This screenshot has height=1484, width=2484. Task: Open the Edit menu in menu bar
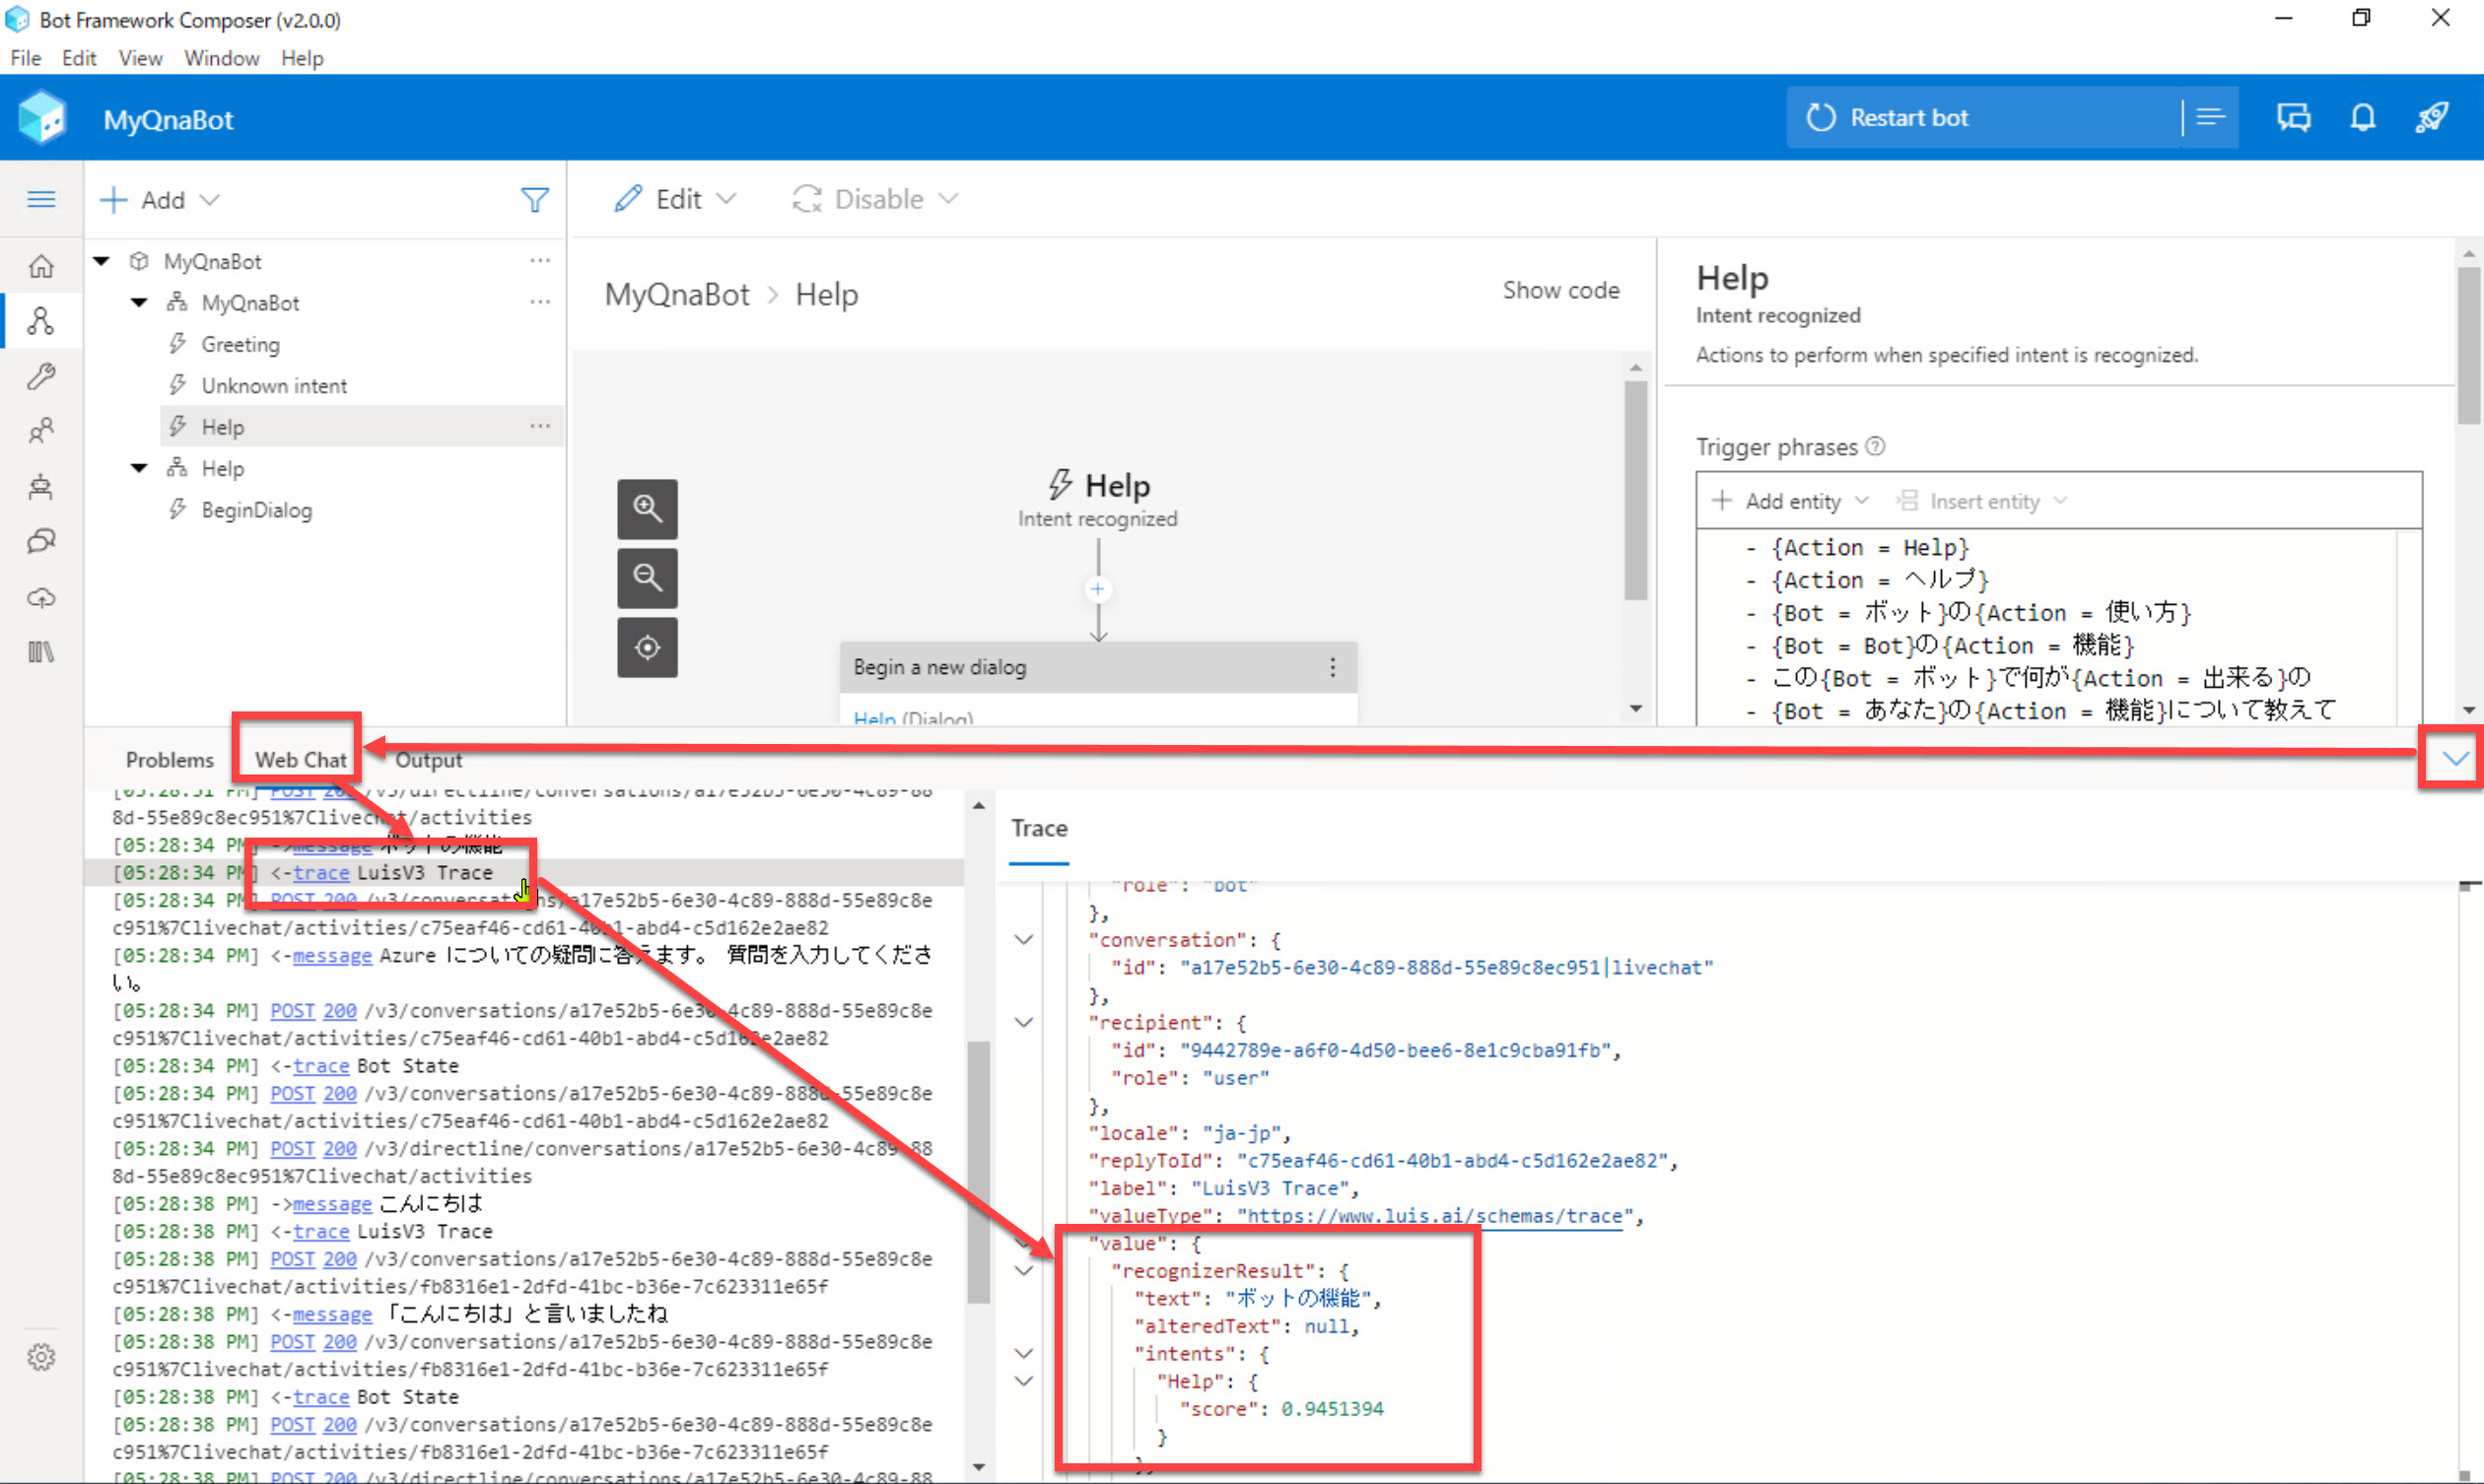coord(79,58)
